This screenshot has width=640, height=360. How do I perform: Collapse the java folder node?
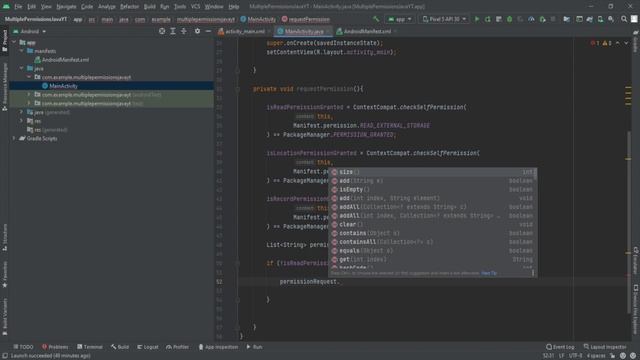[x=21, y=68]
